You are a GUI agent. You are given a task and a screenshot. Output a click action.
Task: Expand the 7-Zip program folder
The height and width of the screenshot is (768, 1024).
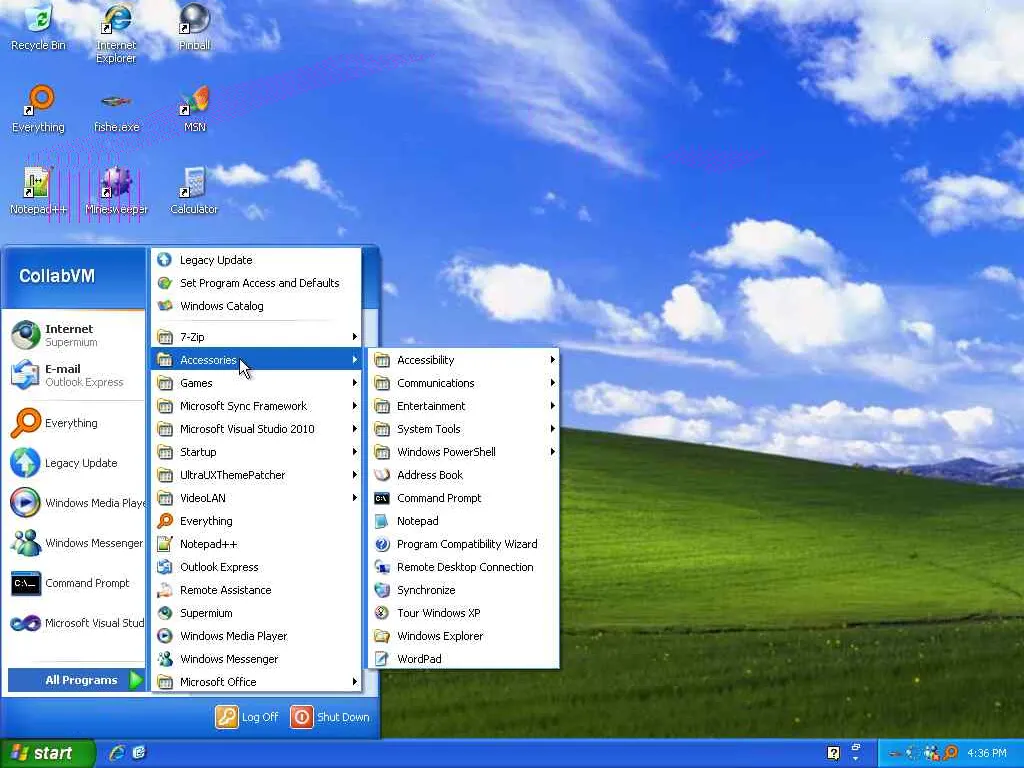point(256,336)
